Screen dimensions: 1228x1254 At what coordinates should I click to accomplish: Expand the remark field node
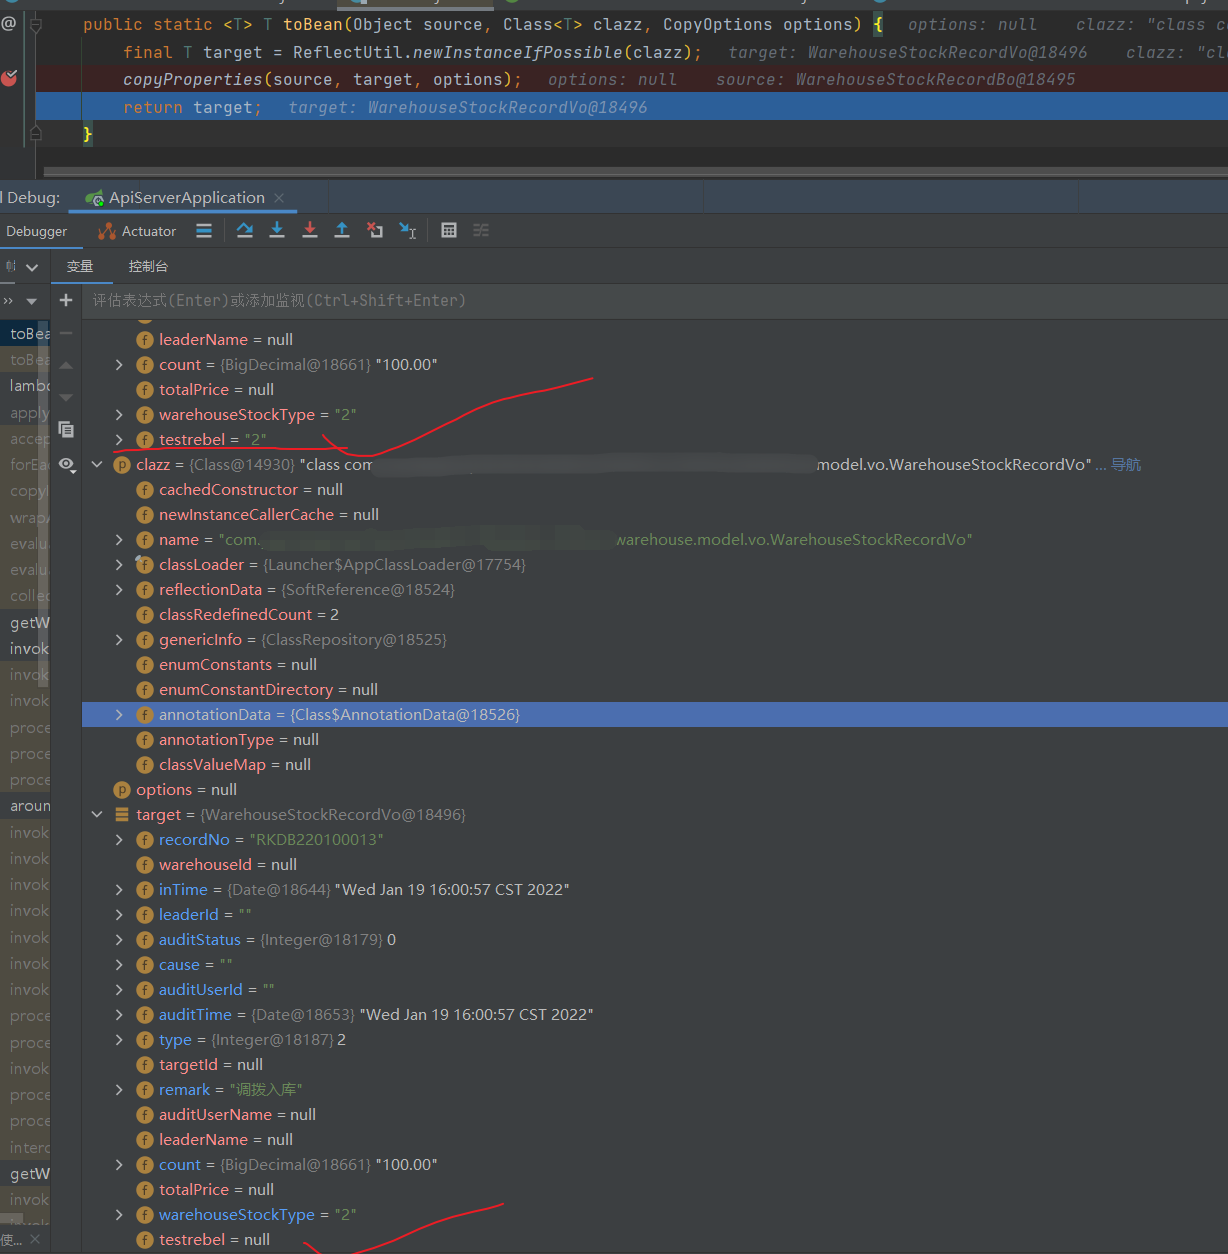119,1090
